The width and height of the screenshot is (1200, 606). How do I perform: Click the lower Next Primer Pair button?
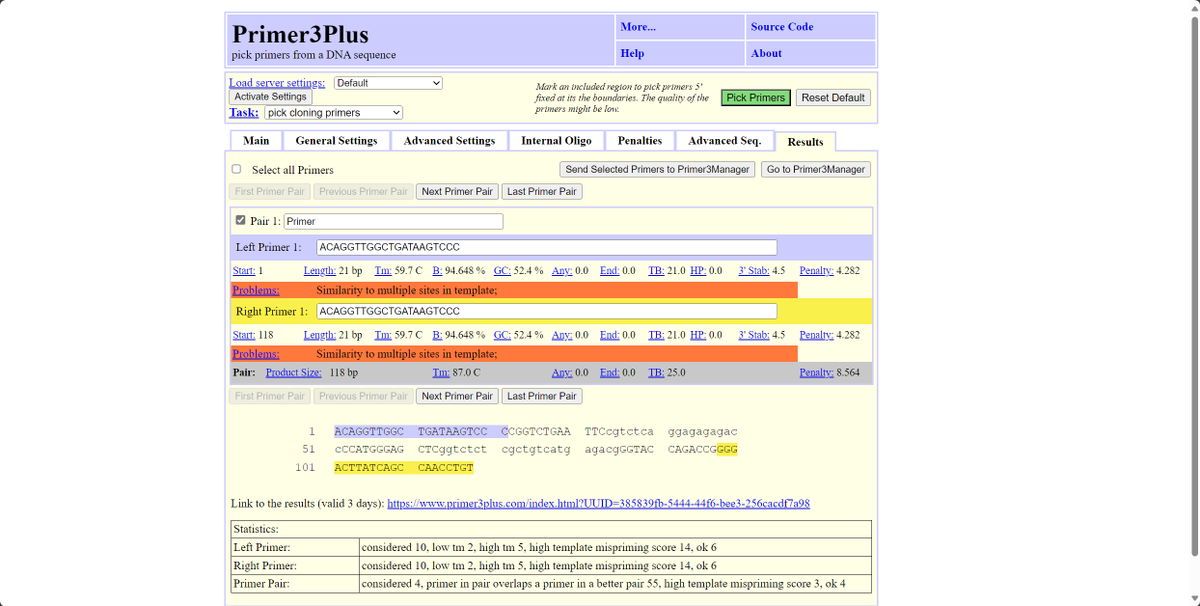click(457, 396)
